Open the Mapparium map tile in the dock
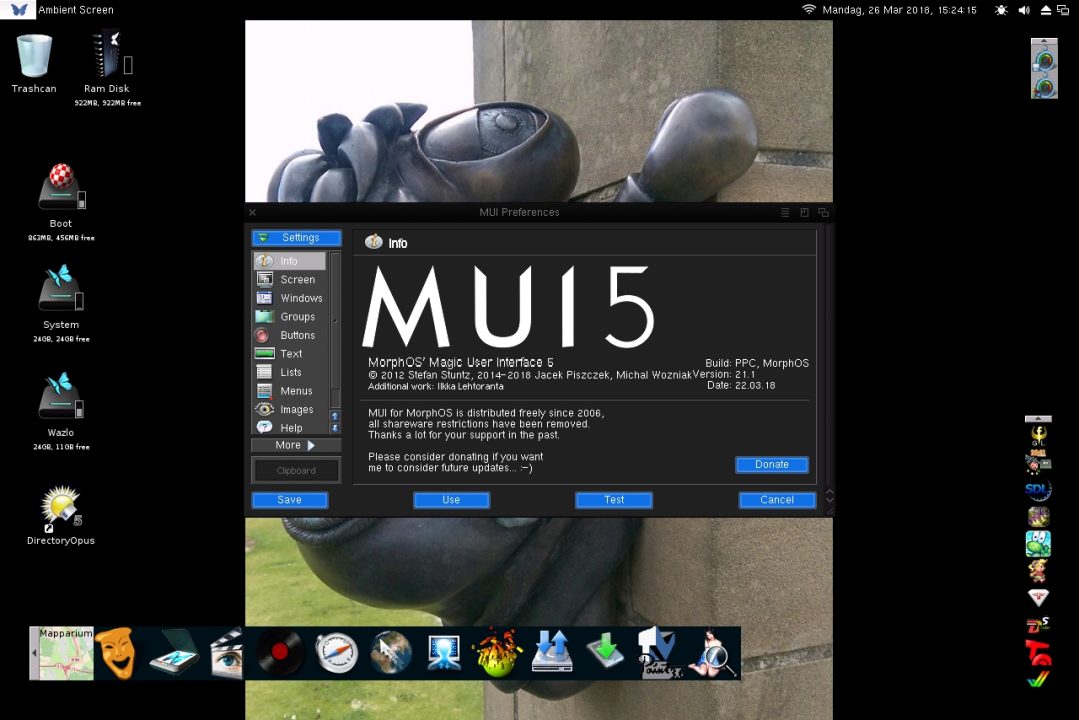 pos(65,653)
